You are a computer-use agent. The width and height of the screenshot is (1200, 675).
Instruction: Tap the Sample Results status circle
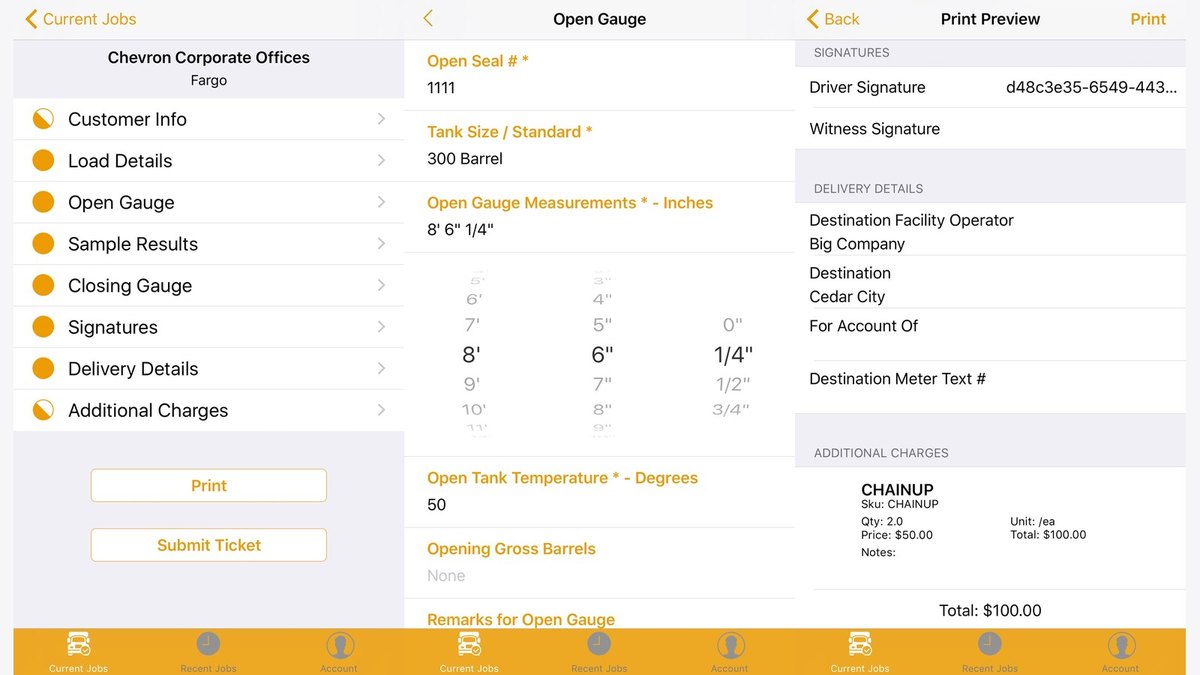(x=43, y=244)
